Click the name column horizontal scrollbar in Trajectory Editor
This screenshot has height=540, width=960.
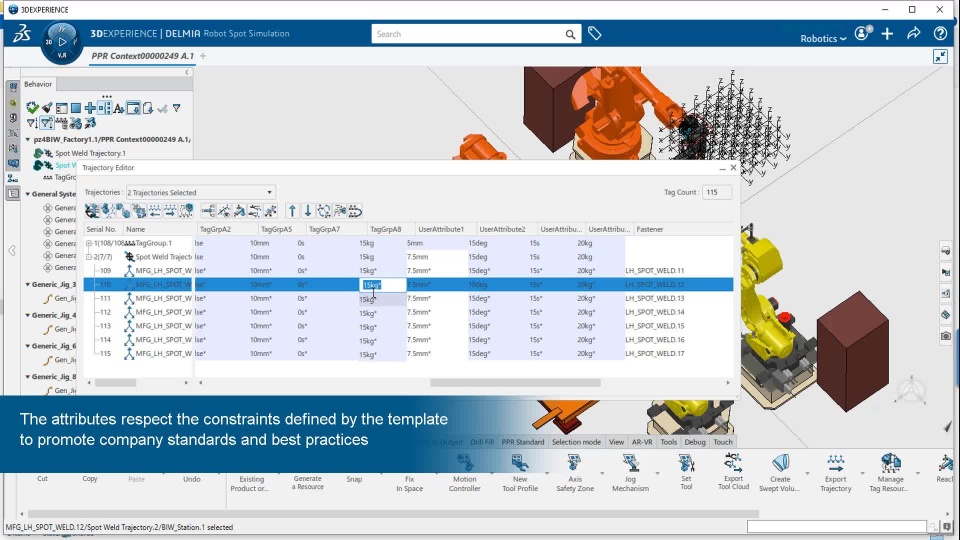click(x=116, y=383)
